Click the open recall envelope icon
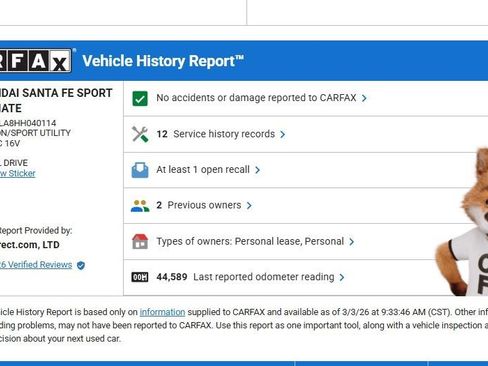The height and width of the screenshot is (366, 488). [x=140, y=170]
